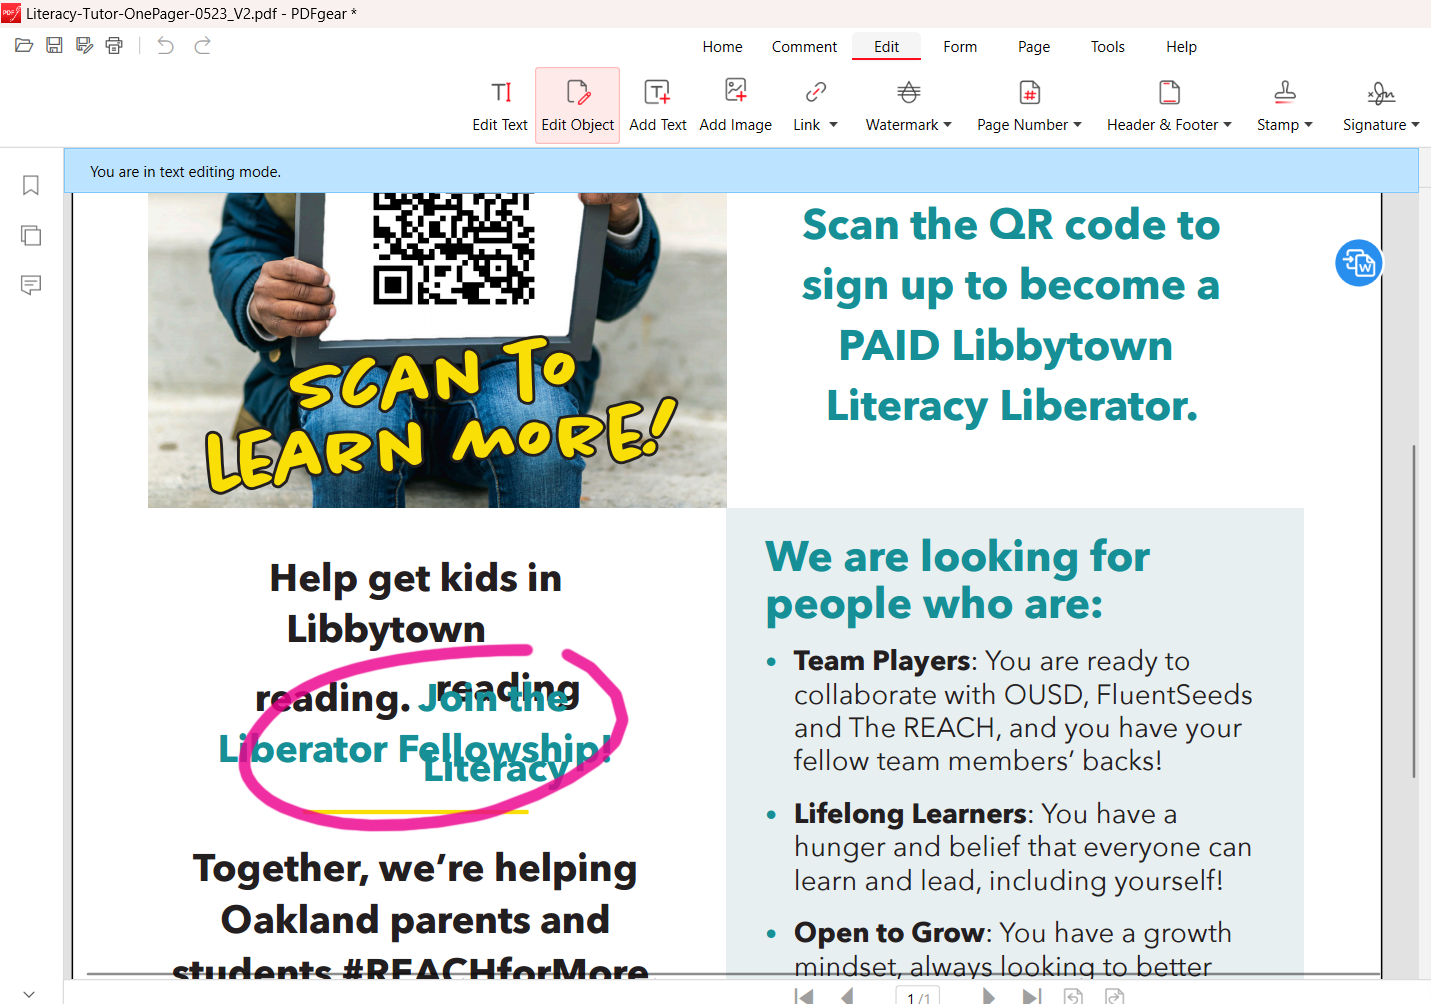This screenshot has width=1431, height=1004.
Task: Expand the sidebar chevron at bottom left
Action: click(x=28, y=994)
